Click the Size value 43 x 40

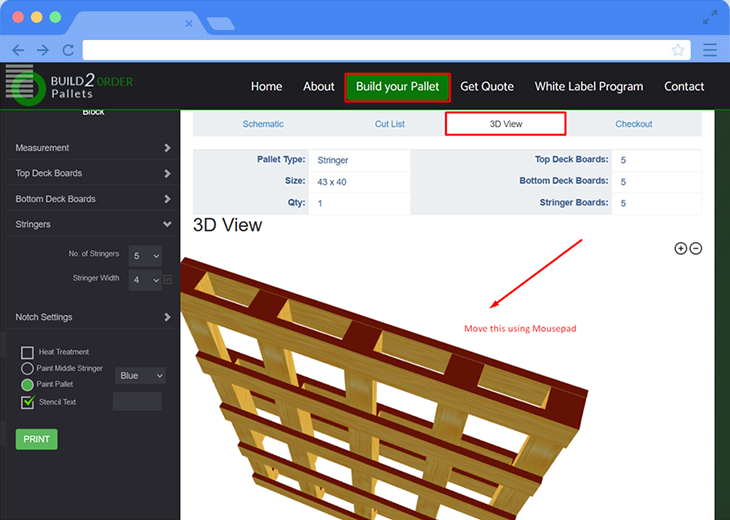[x=332, y=182]
